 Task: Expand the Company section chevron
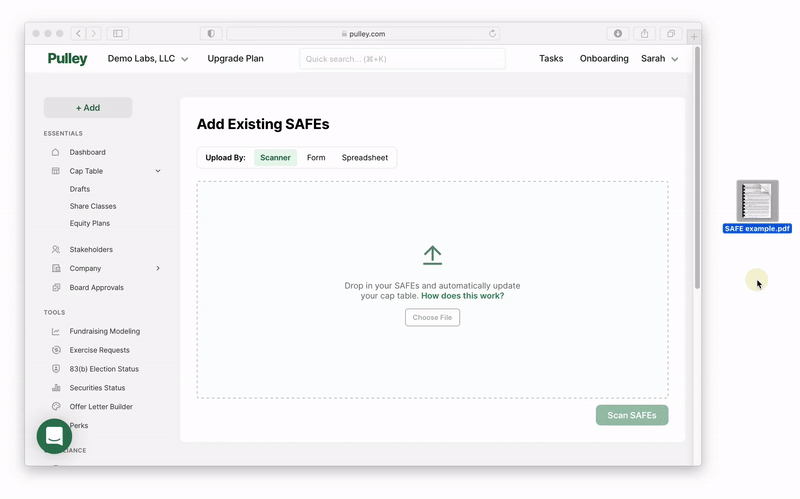click(158, 268)
